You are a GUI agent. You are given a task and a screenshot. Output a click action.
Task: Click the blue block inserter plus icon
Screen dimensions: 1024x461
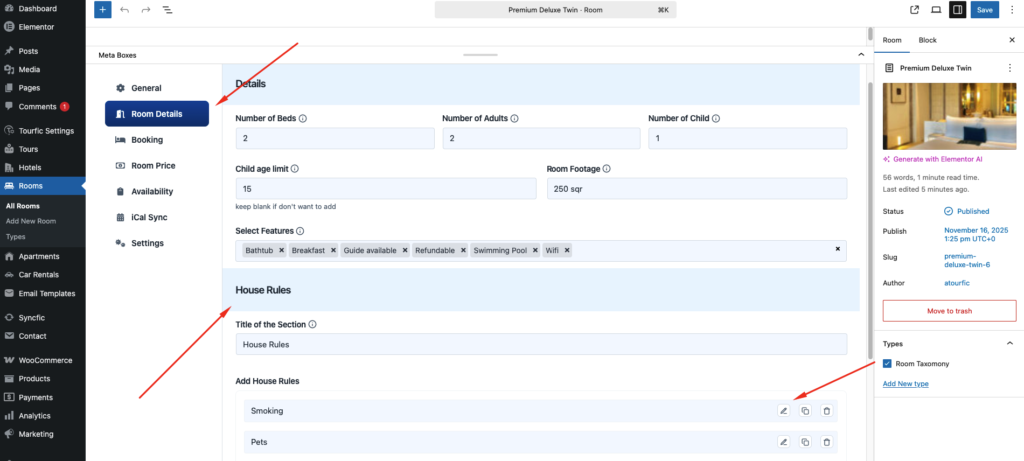click(103, 10)
